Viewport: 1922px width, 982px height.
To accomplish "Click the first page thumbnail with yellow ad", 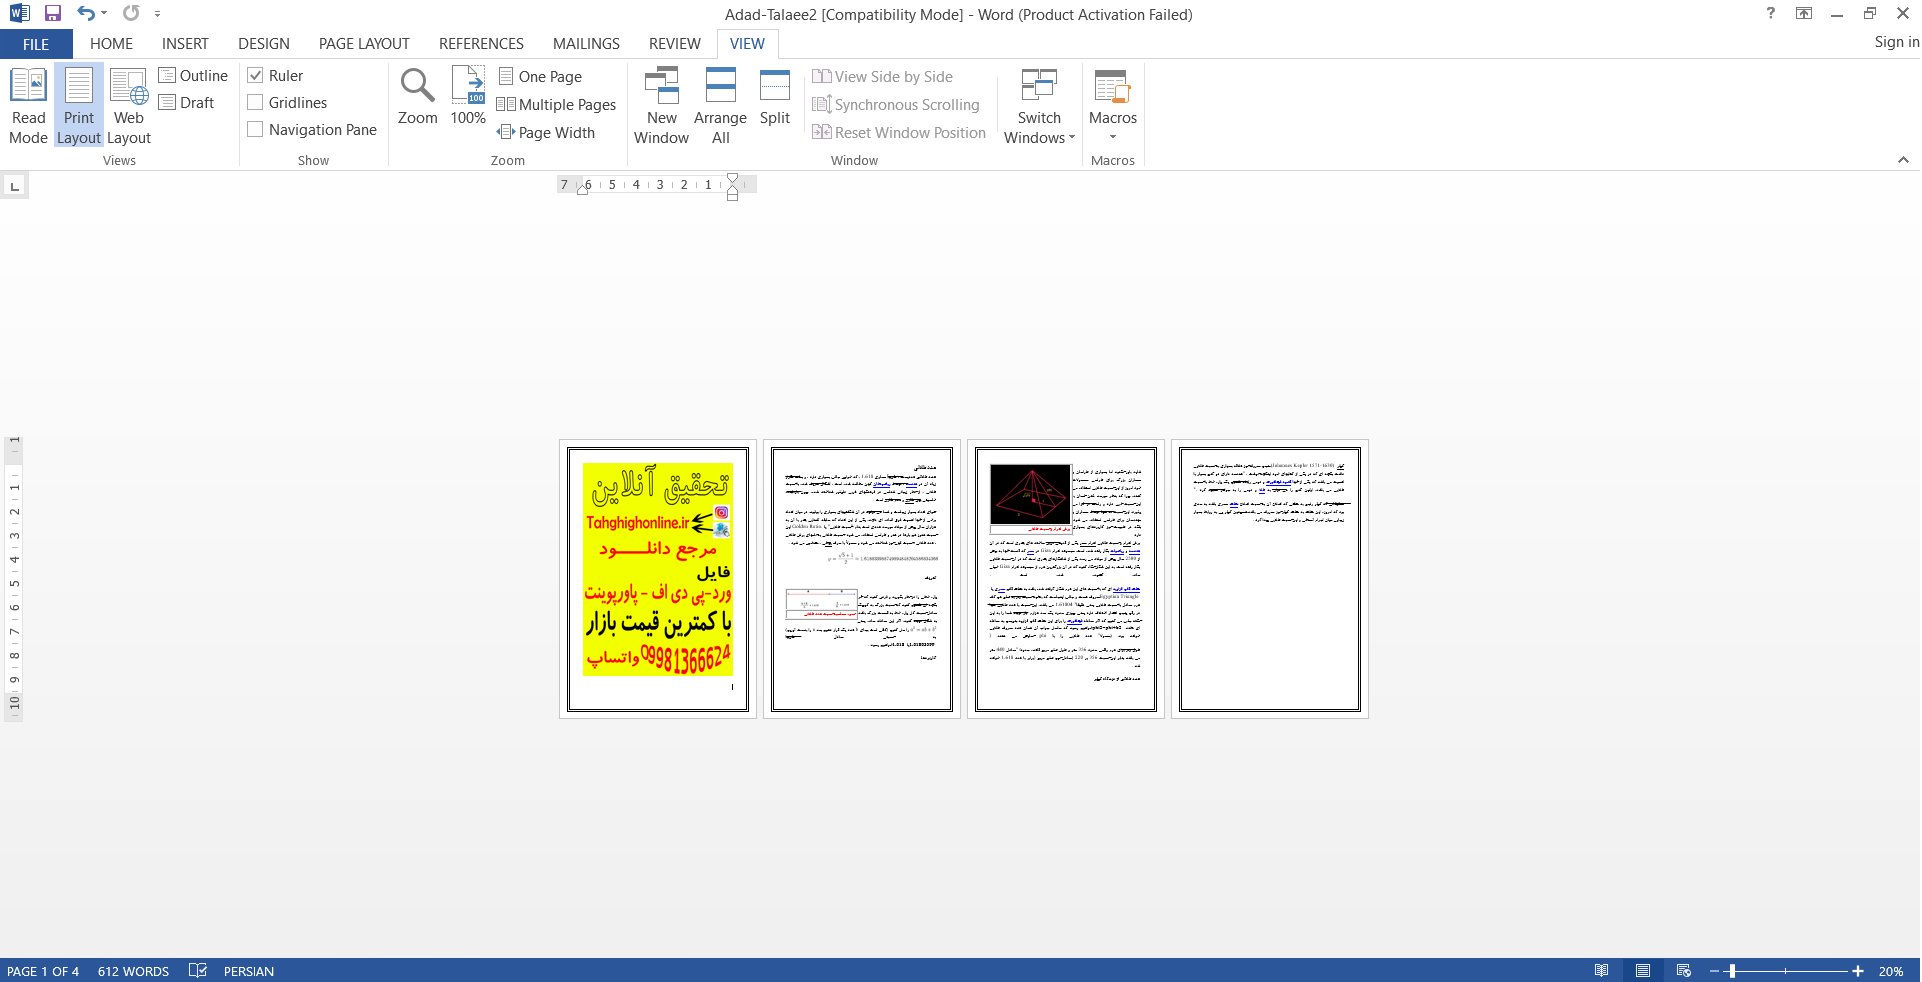I will pyautogui.click(x=658, y=579).
